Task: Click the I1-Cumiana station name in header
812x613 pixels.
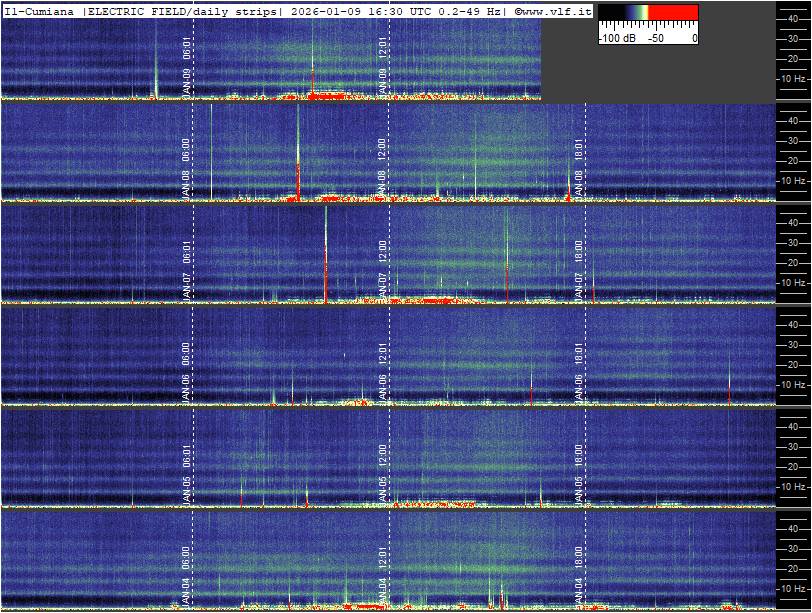Action: pyautogui.click(x=39, y=10)
